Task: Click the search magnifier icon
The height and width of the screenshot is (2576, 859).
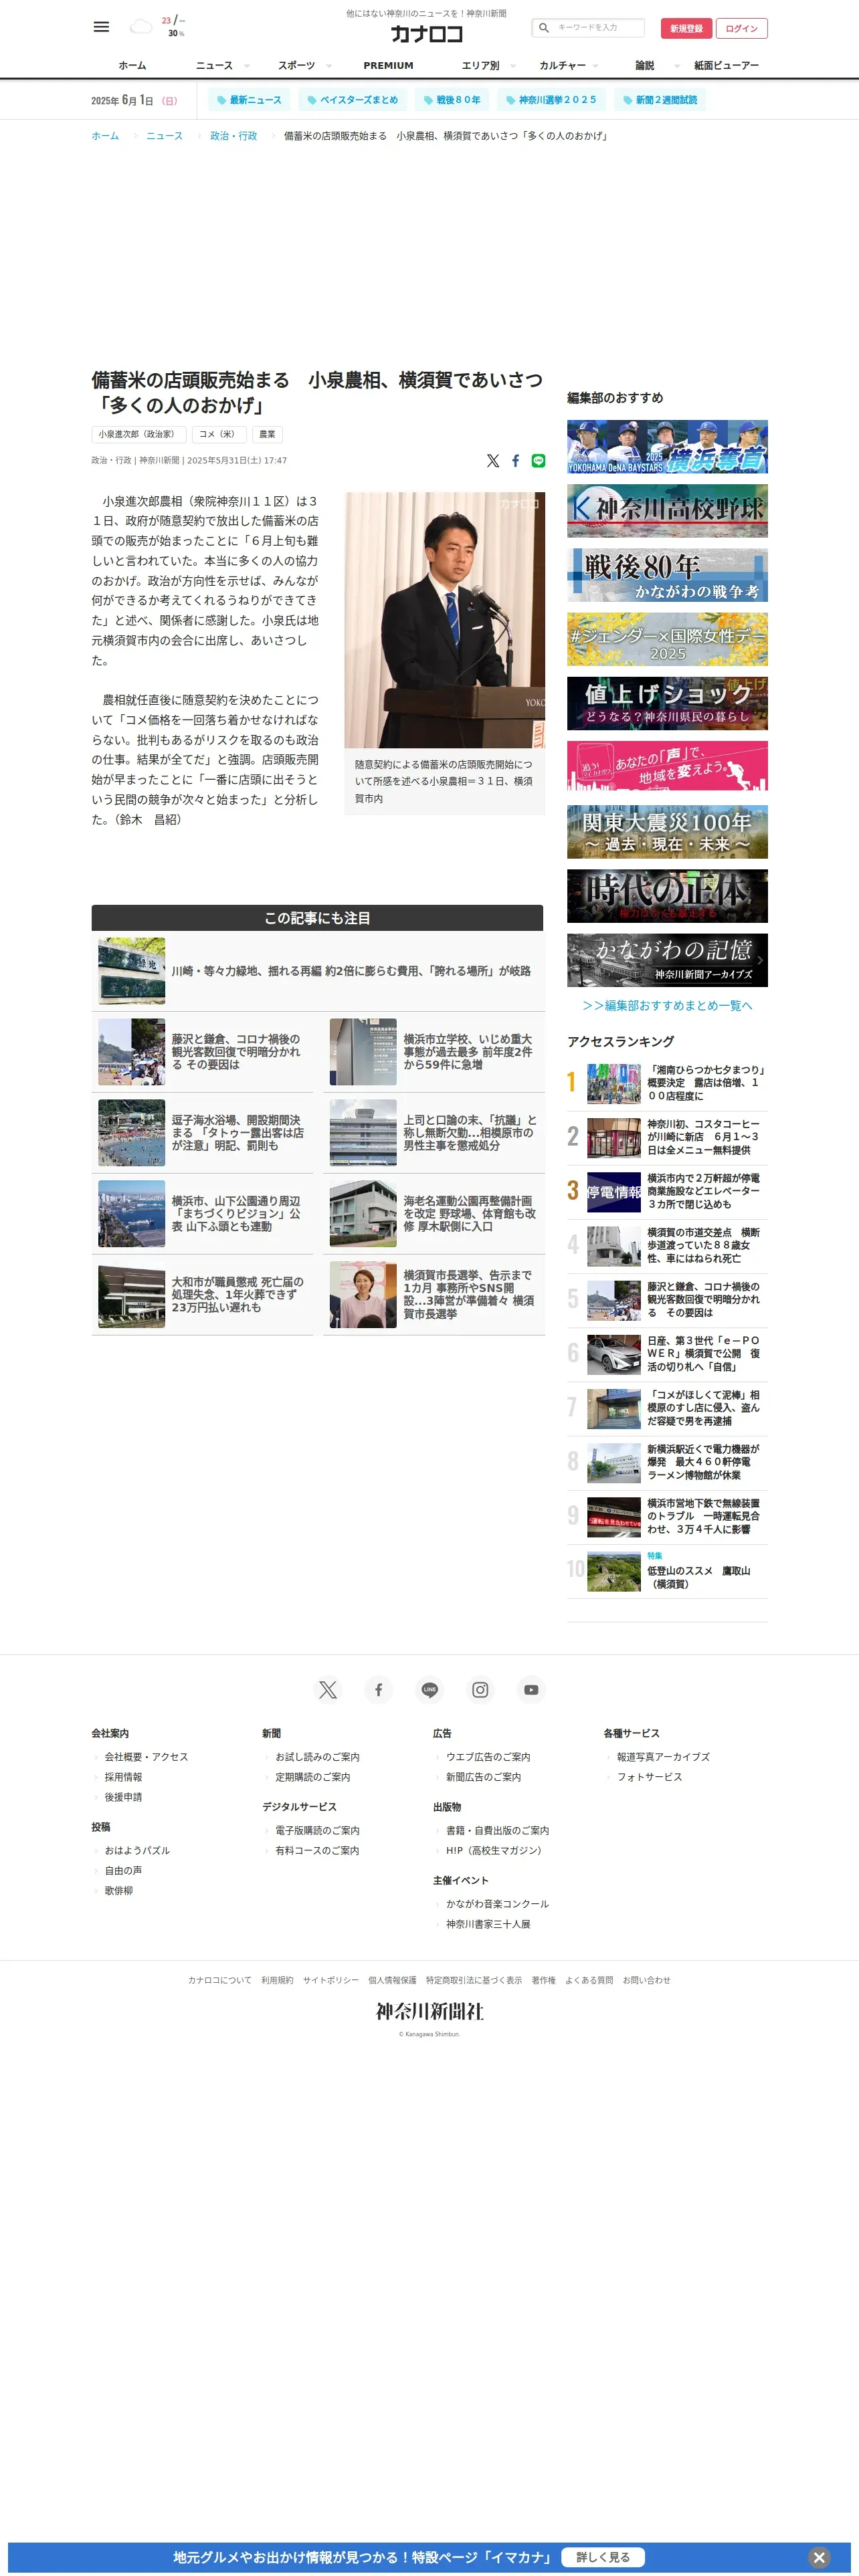Action: pos(544,28)
